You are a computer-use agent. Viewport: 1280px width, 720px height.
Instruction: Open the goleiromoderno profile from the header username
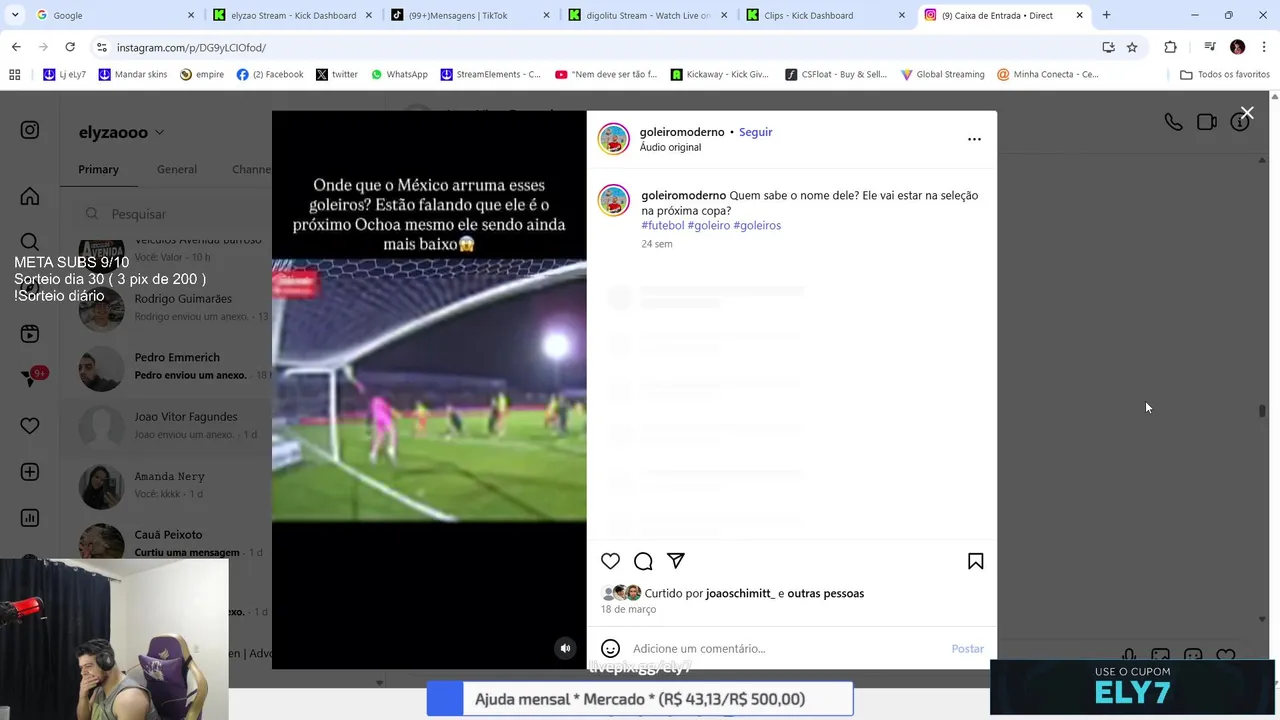tap(682, 132)
